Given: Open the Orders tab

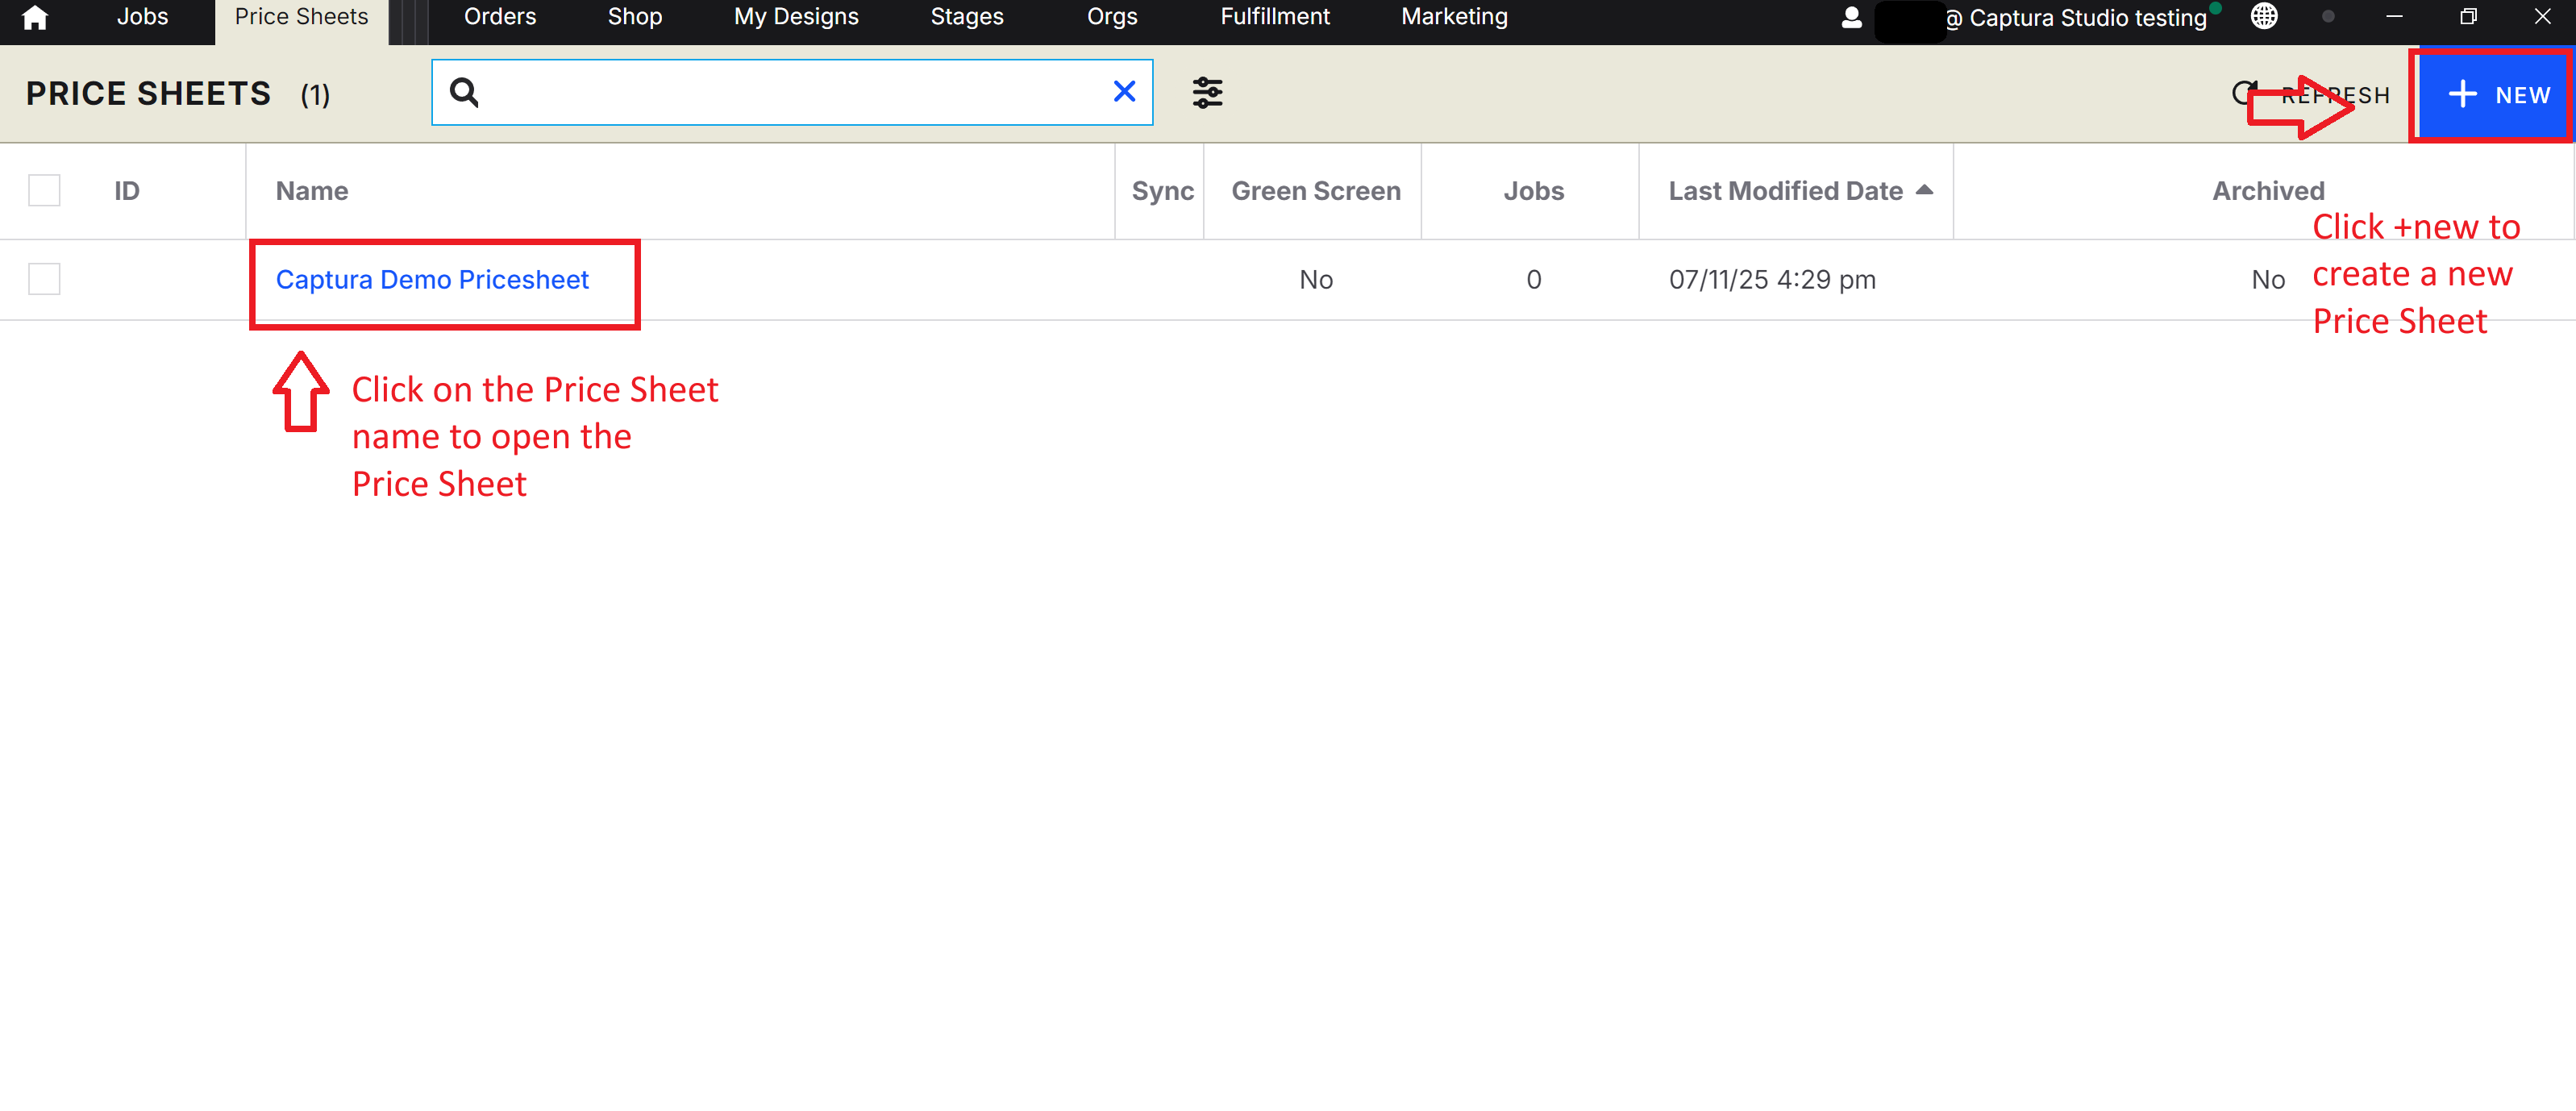Looking at the screenshot, I should click(x=500, y=17).
